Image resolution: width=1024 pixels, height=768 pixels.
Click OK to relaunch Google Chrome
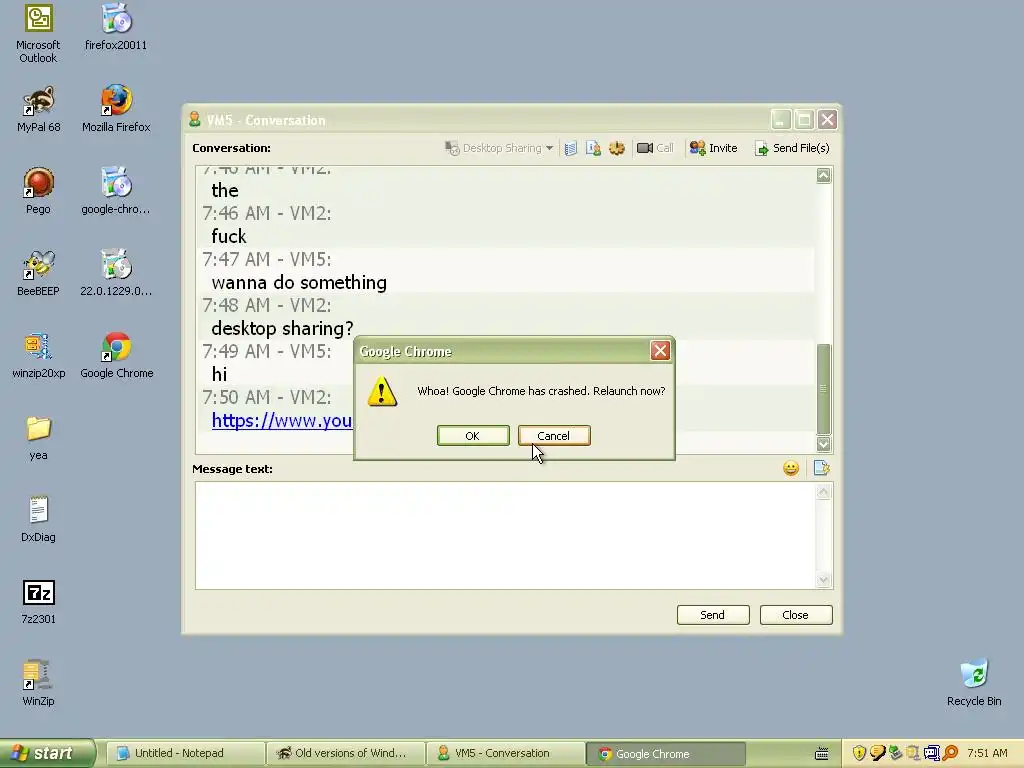tap(473, 436)
